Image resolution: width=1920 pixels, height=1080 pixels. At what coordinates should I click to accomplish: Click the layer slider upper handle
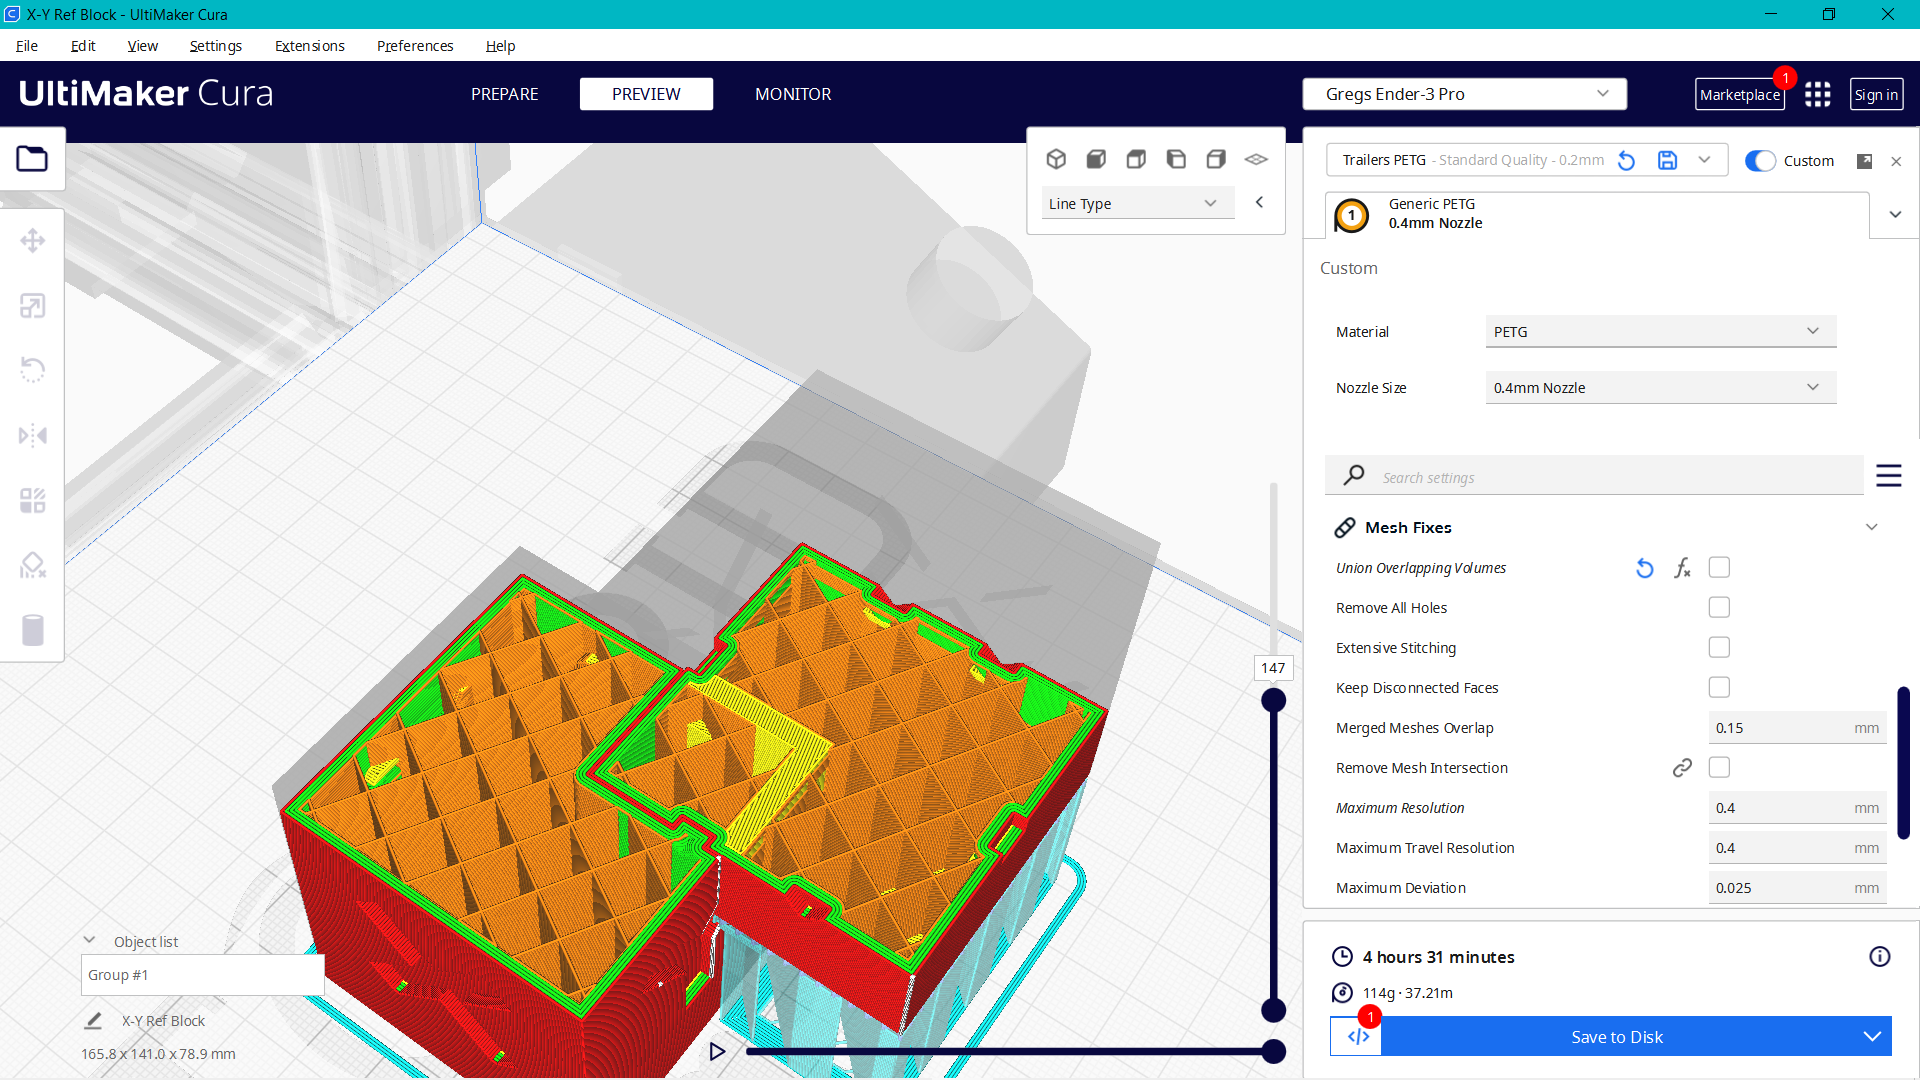point(1273,700)
